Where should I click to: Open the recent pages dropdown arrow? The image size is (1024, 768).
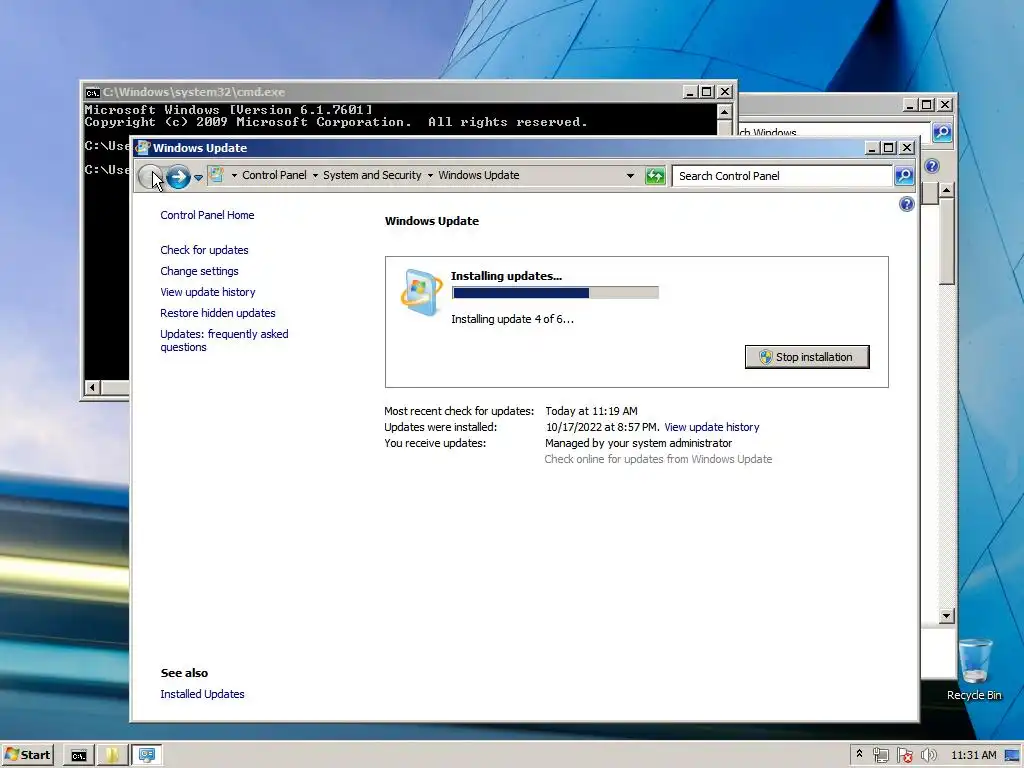[x=199, y=176]
